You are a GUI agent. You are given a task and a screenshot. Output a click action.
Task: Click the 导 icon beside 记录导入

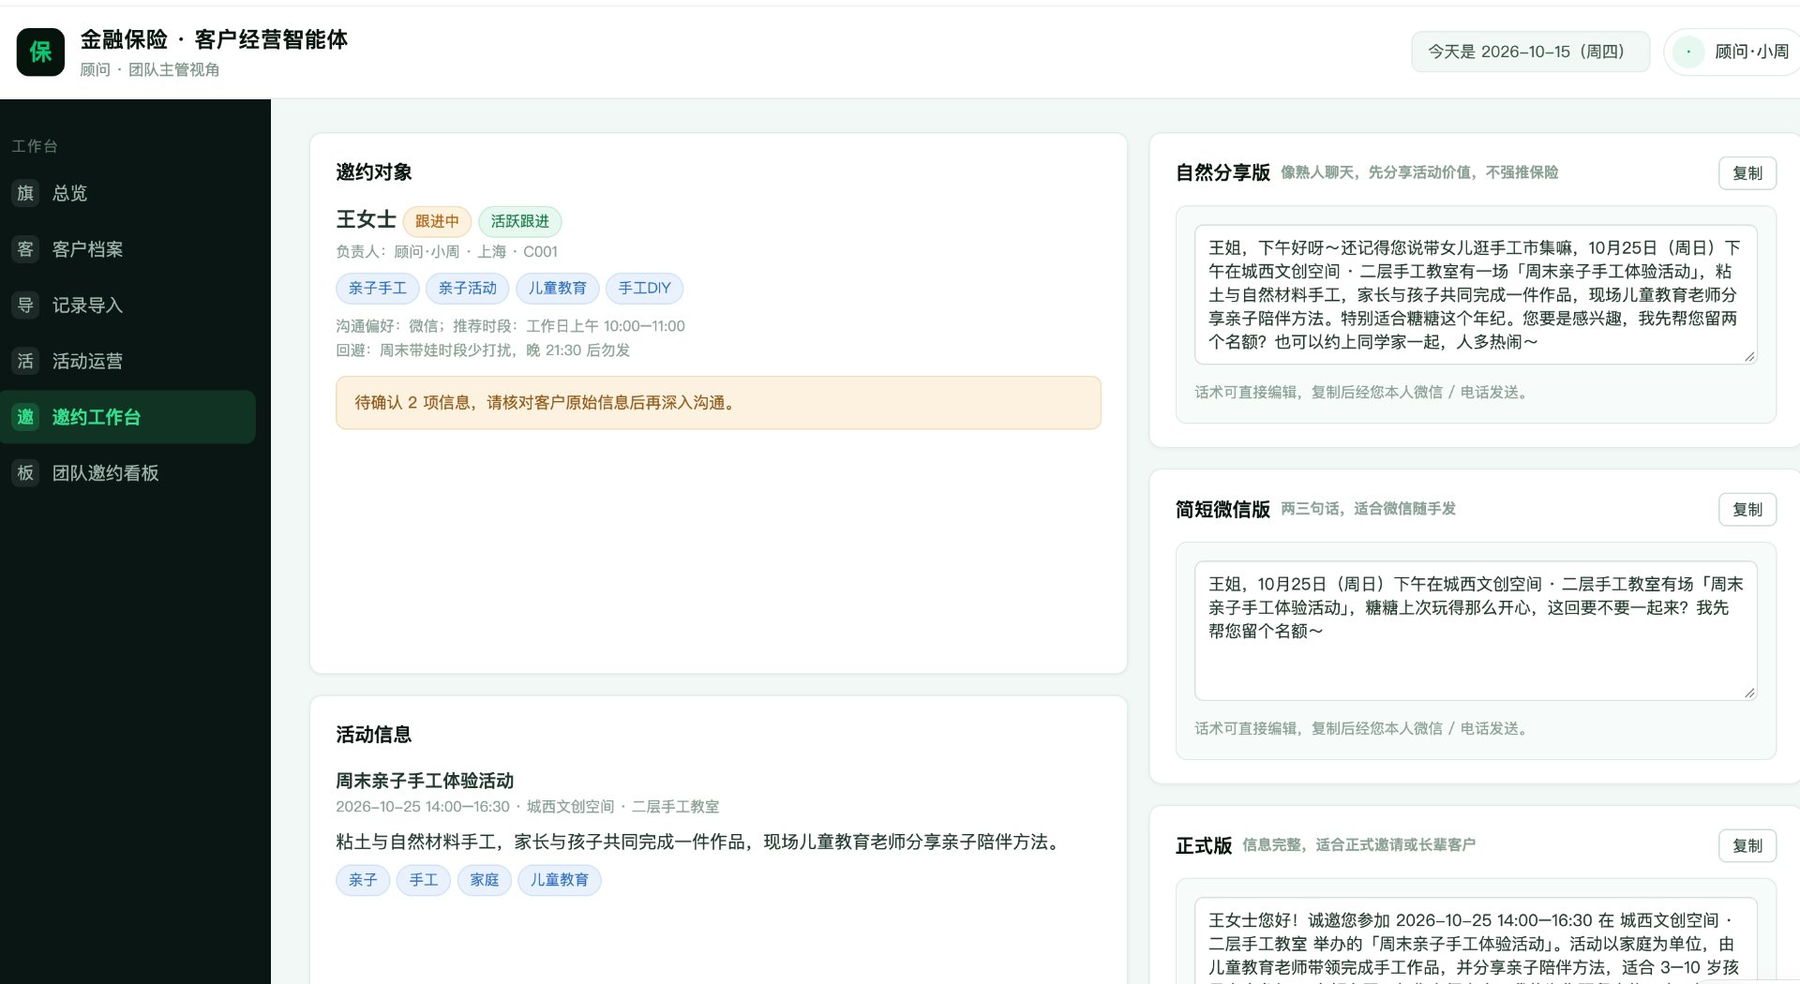[x=25, y=305]
